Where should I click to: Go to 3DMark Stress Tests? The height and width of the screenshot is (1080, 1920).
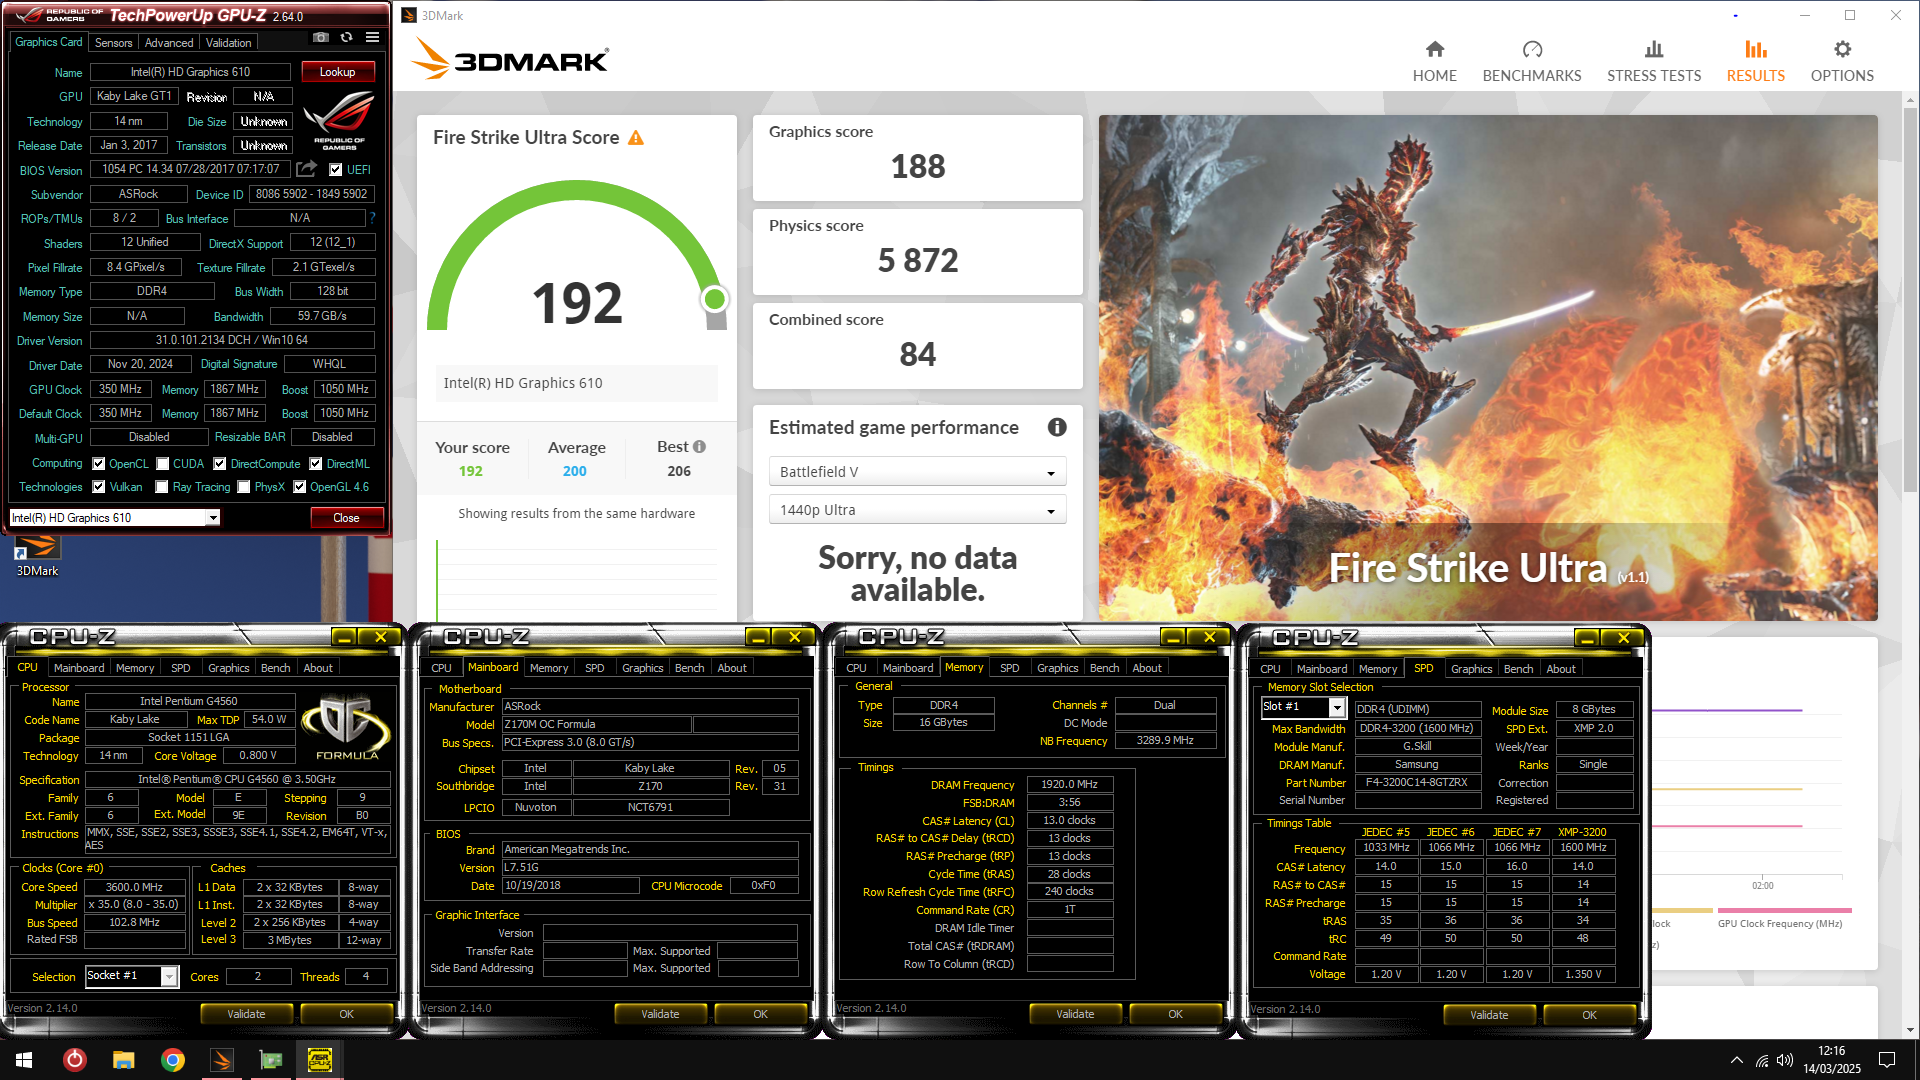[1653, 61]
